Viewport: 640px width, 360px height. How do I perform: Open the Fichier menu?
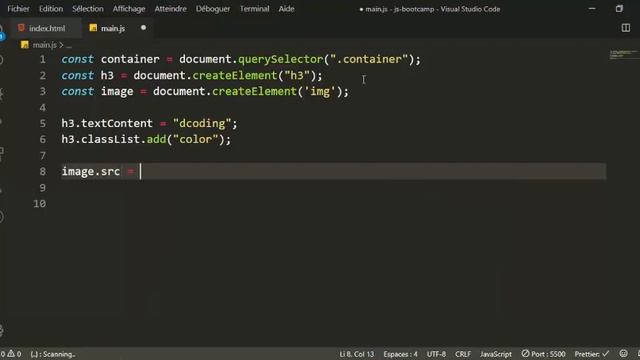[x=18, y=9]
